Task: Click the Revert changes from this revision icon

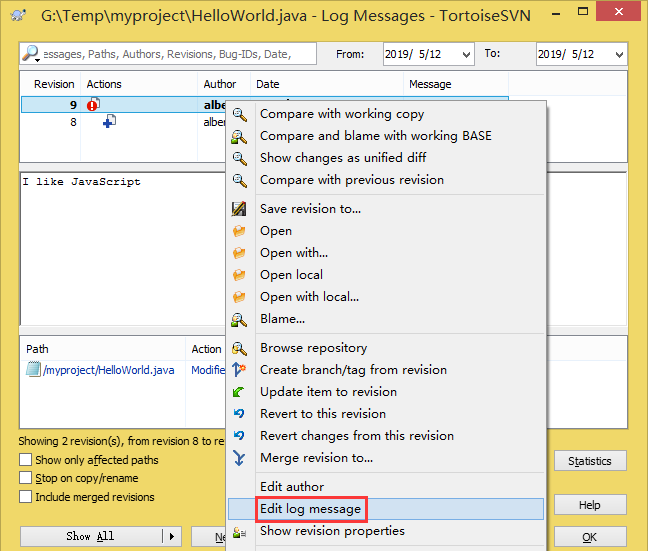Action: 239,436
